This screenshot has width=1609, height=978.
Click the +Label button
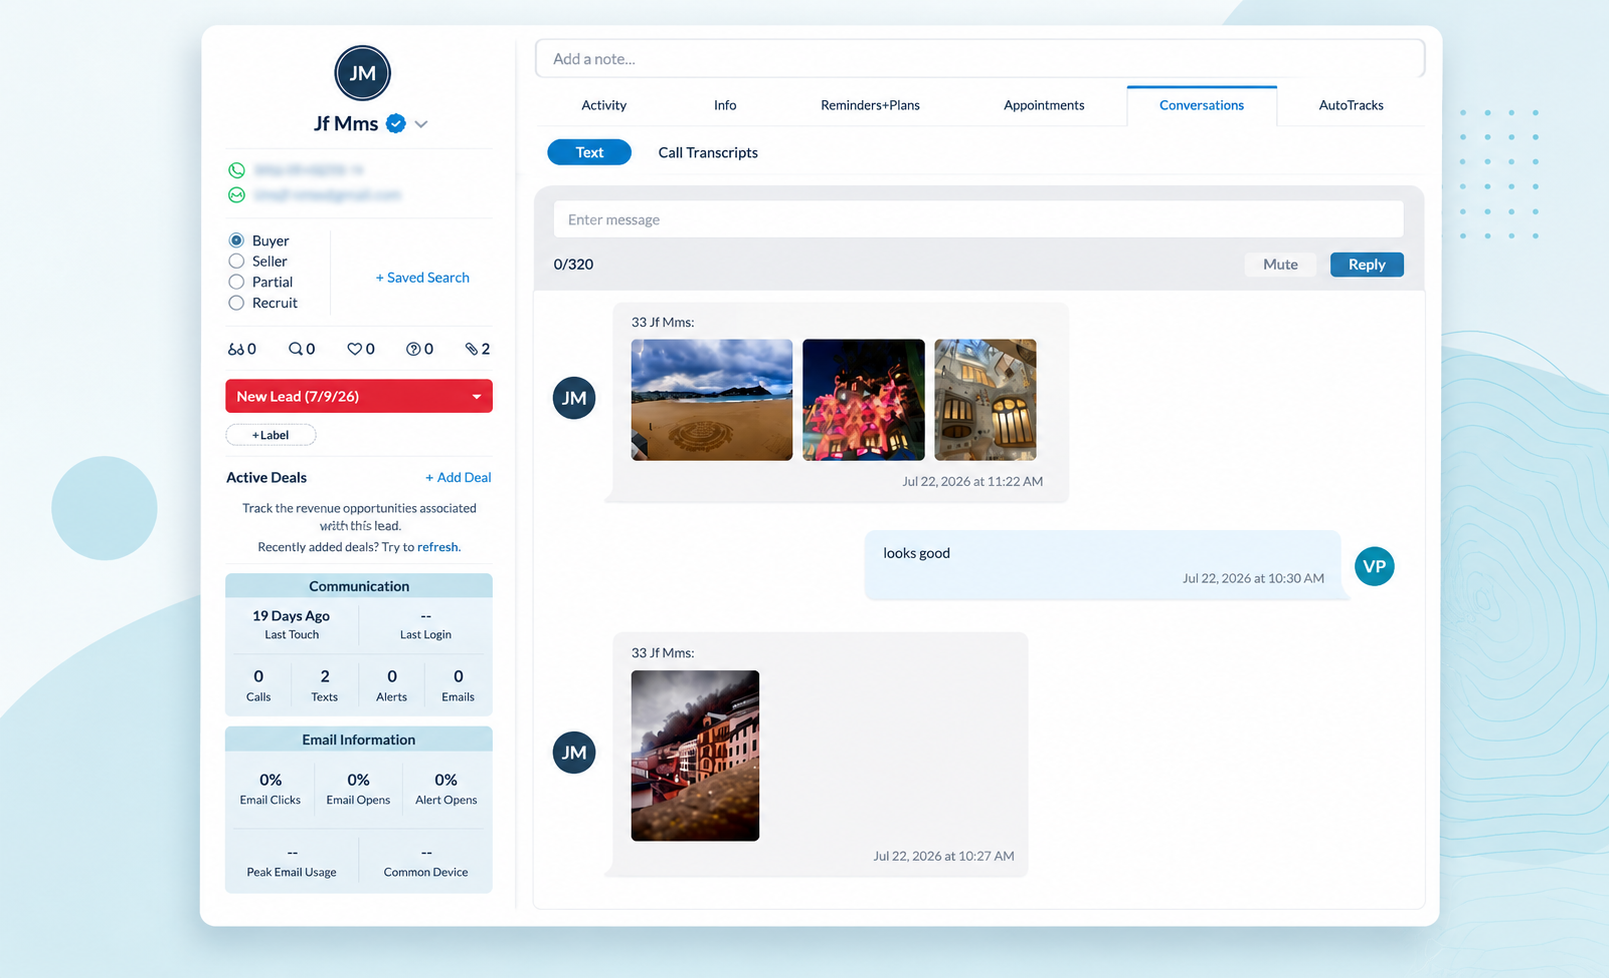click(271, 435)
